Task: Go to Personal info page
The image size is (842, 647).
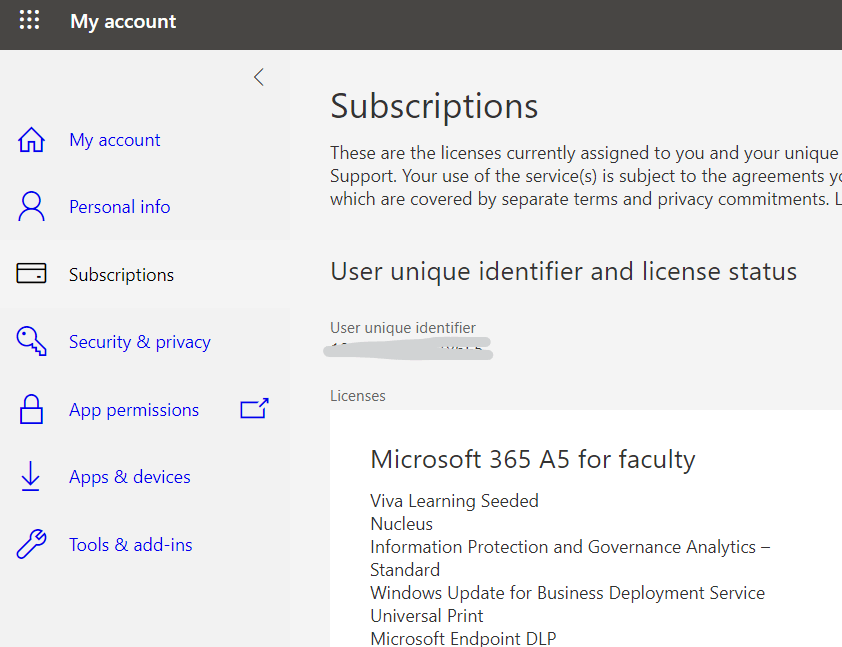Action: (x=120, y=207)
